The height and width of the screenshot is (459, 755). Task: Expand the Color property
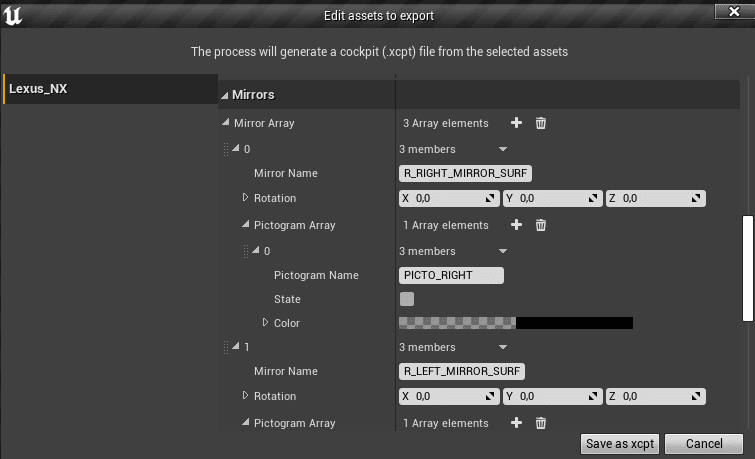tap(265, 322)
